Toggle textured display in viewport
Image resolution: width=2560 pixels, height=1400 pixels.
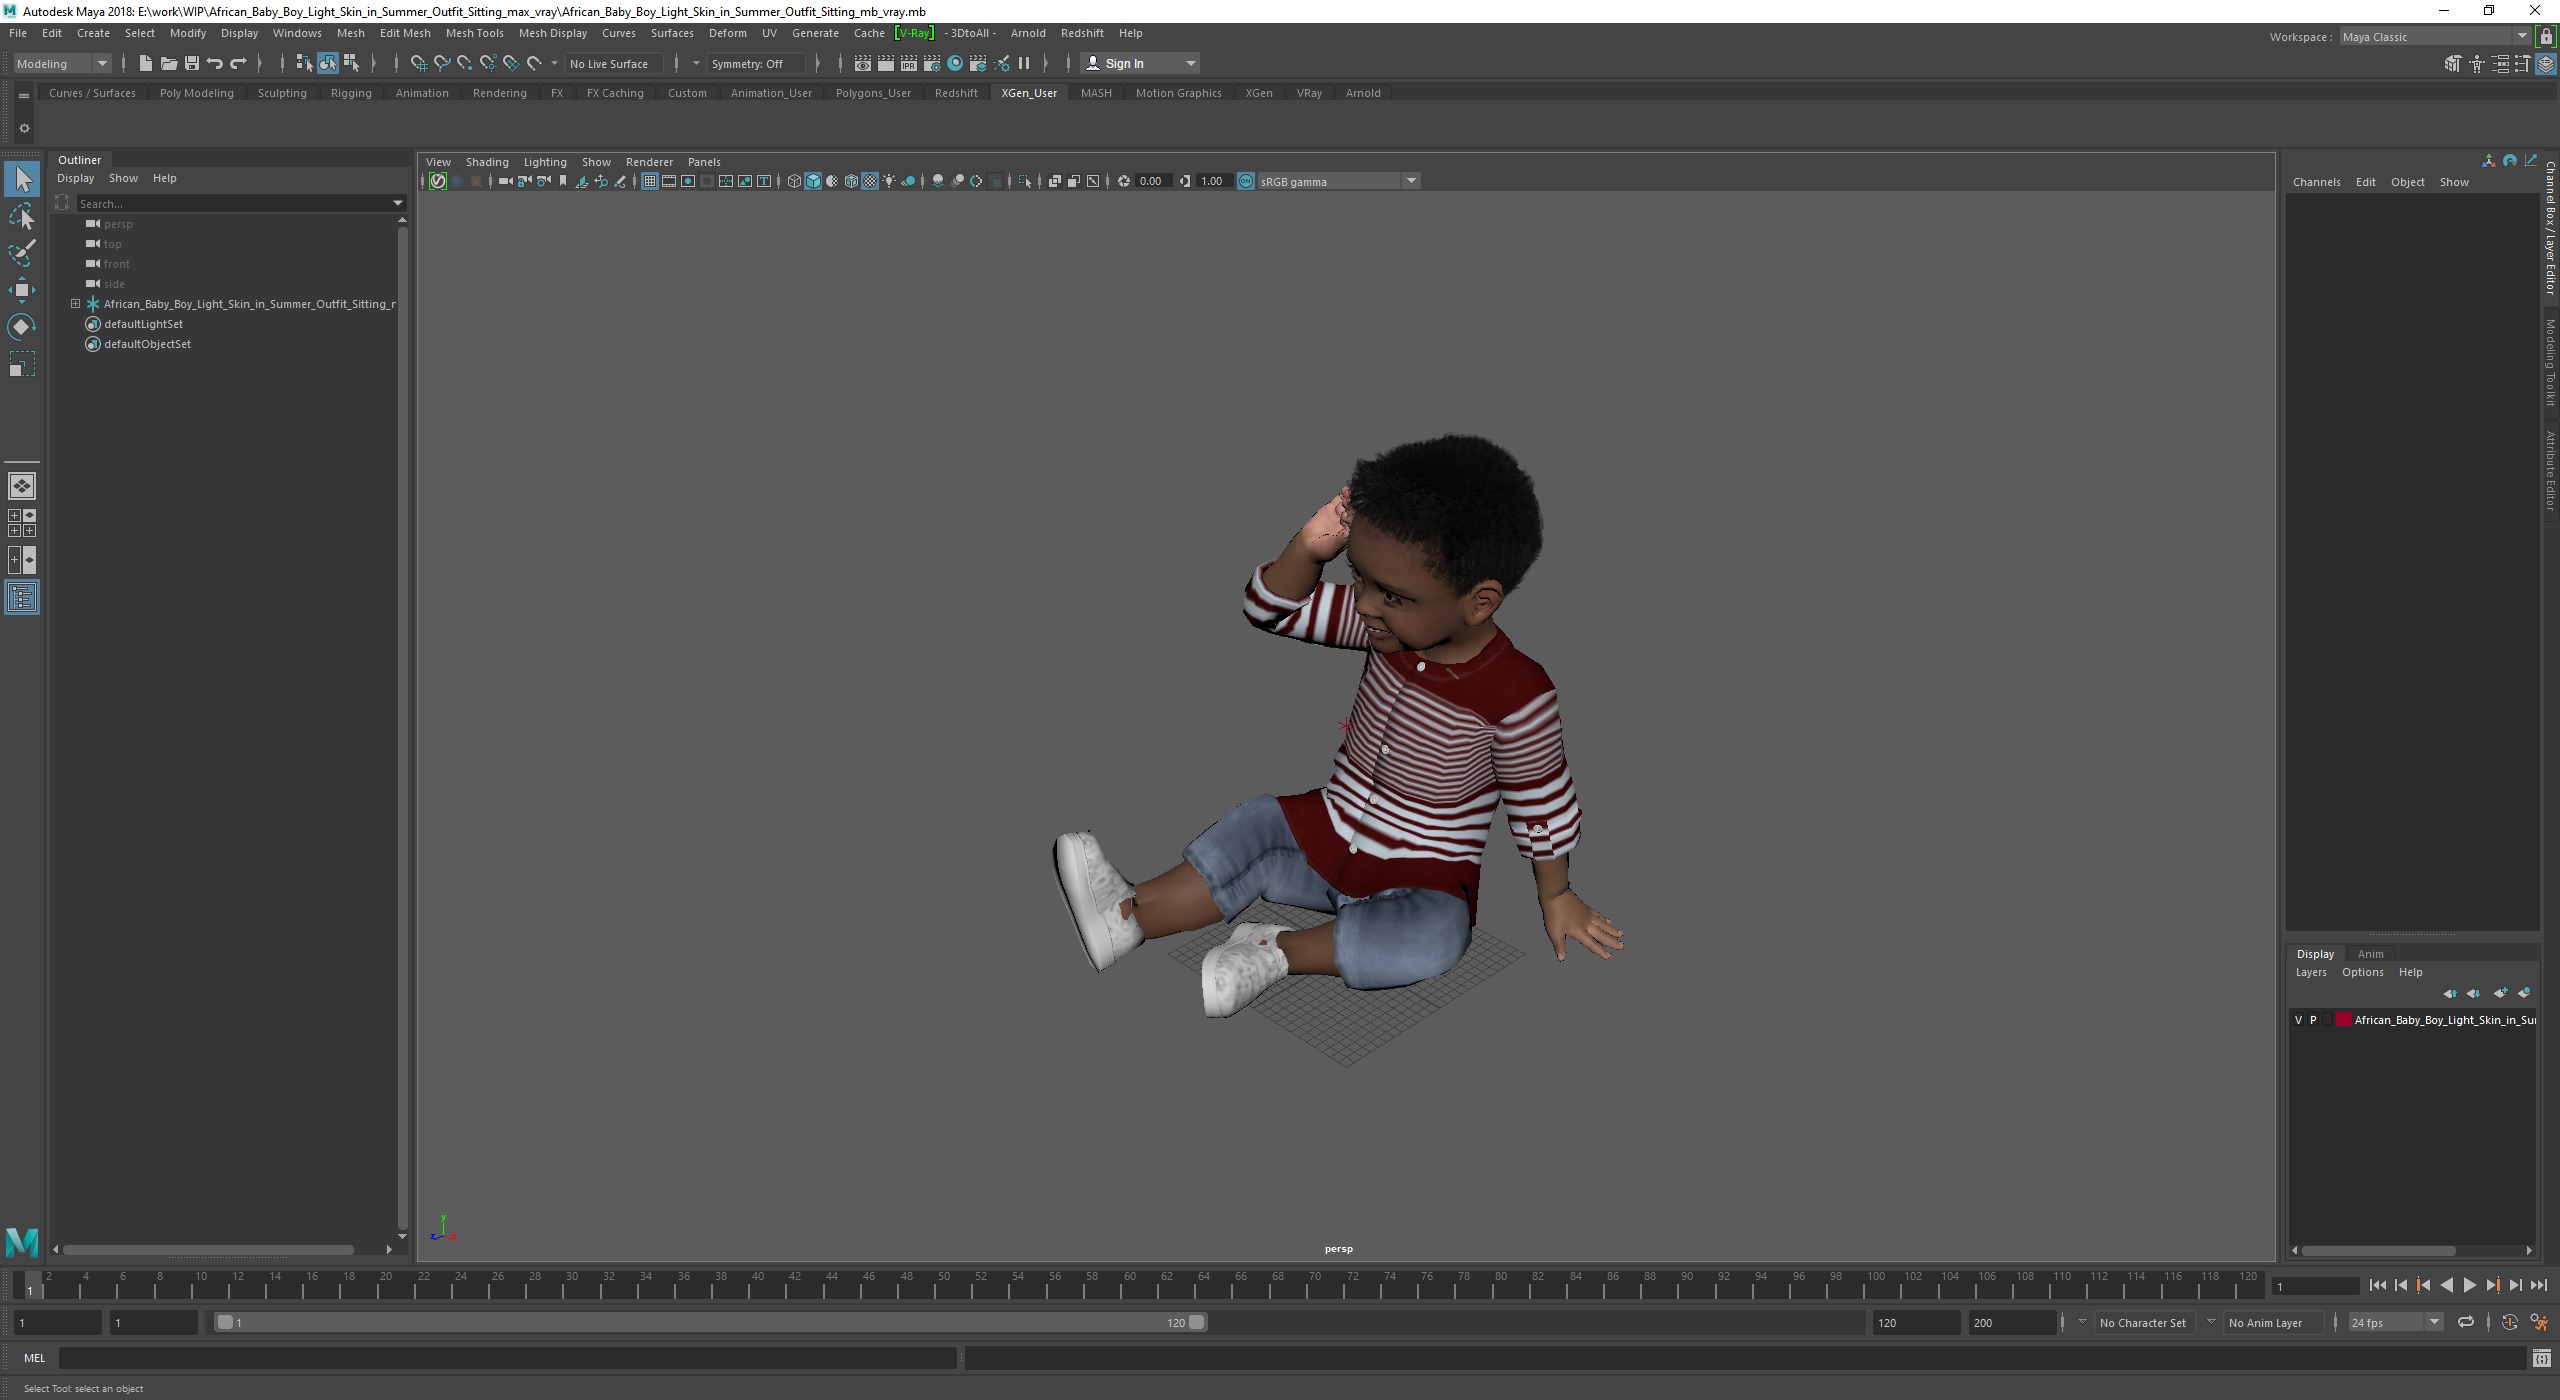pyautogui.click(x=870, y=181)
